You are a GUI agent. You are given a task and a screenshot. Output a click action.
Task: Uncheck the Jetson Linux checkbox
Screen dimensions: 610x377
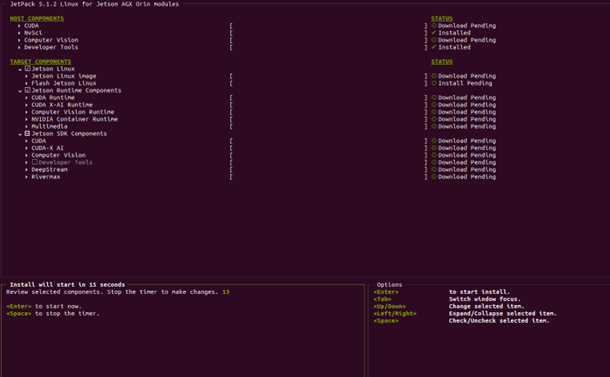(27, 68)
